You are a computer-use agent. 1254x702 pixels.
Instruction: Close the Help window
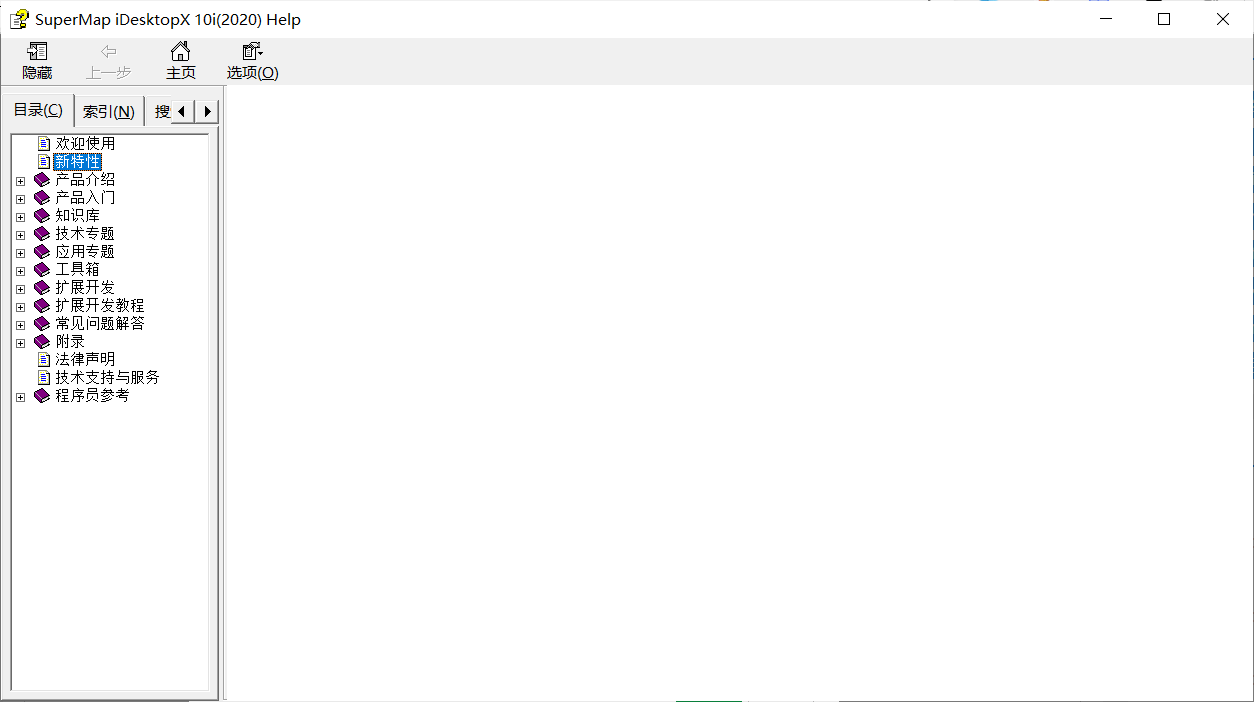click(1223, 19)
